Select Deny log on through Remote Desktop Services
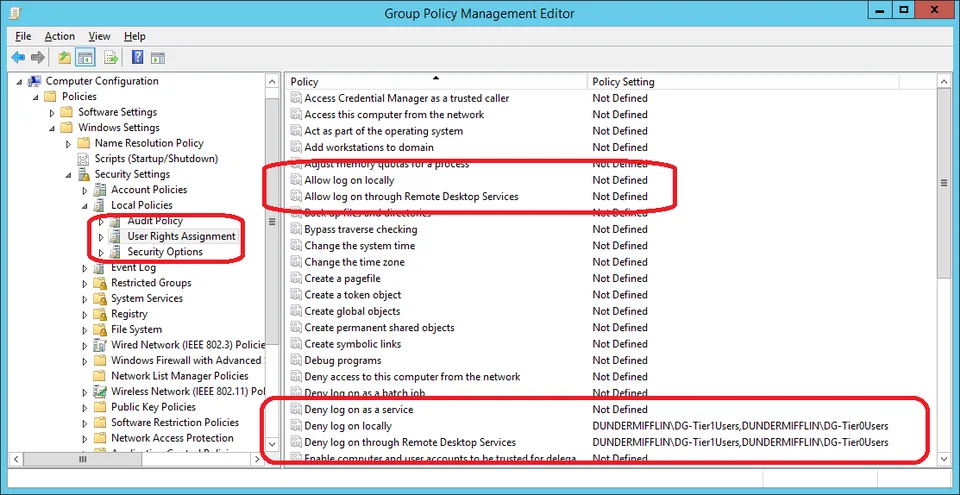 [x=410, y=442]
